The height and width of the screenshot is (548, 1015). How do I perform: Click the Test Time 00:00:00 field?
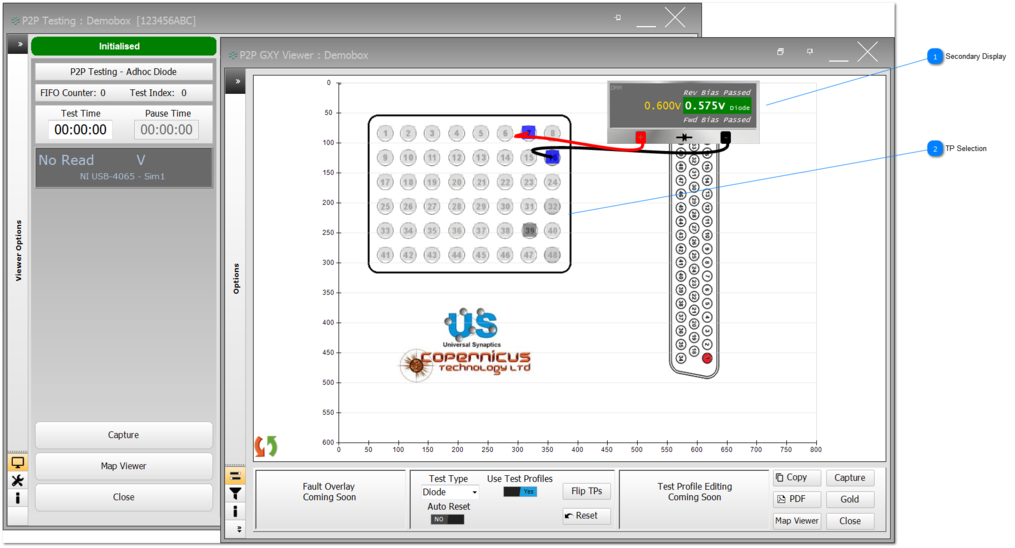(80, 129)
